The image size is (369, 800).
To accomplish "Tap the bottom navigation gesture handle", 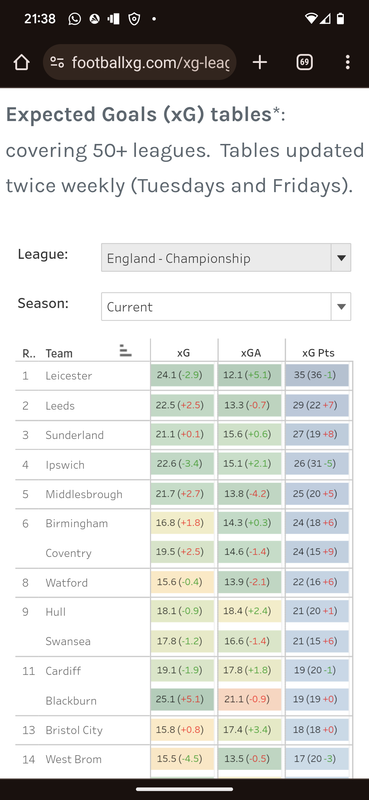I will click(184, 789).
